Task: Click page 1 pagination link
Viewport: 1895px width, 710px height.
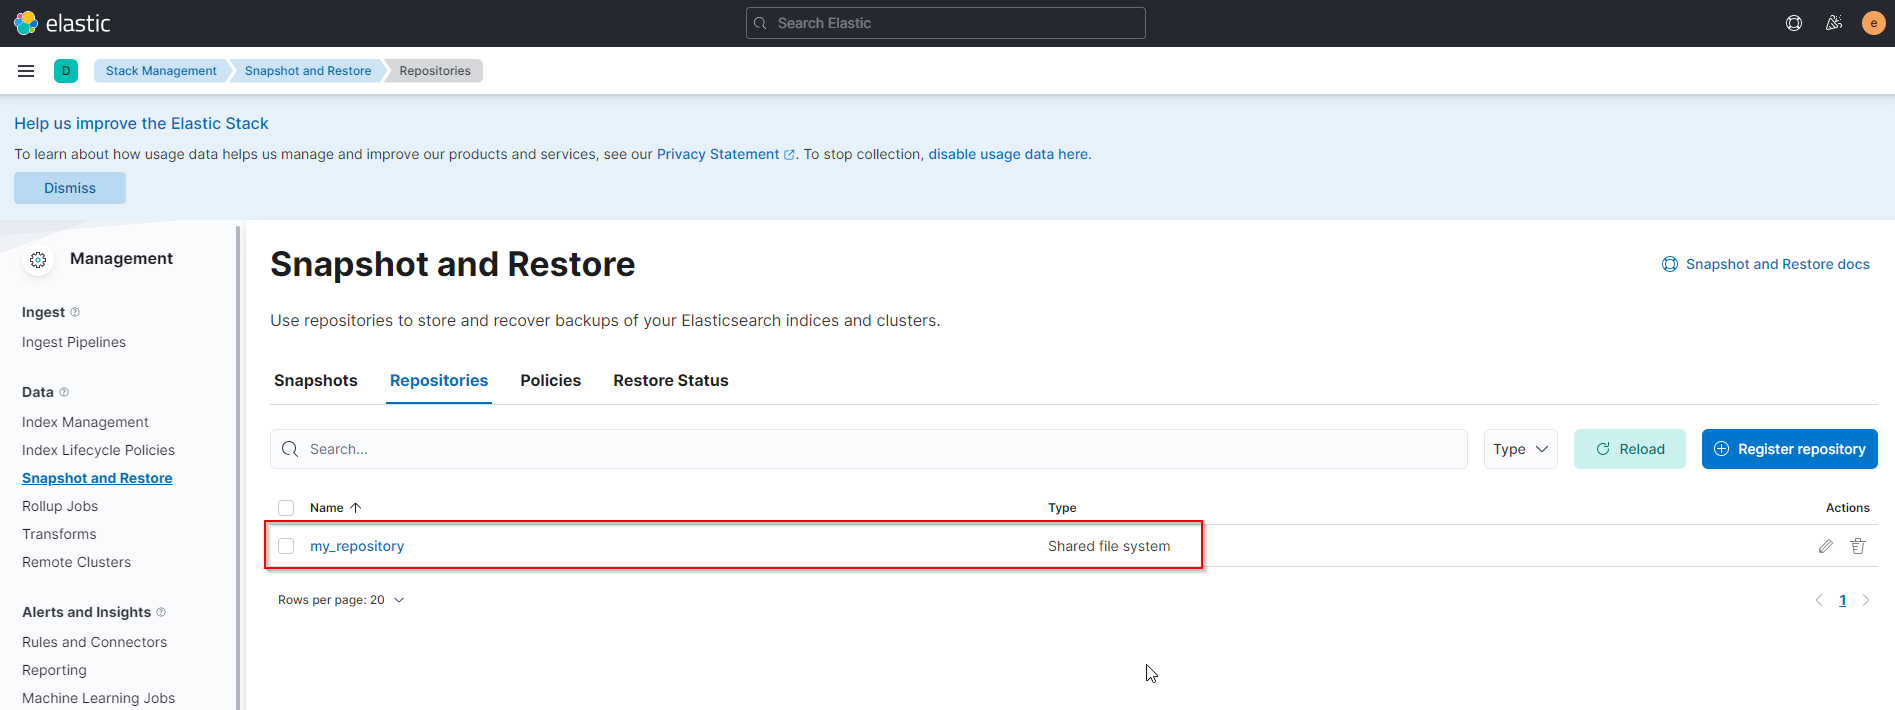Action: pos(1843,600)
